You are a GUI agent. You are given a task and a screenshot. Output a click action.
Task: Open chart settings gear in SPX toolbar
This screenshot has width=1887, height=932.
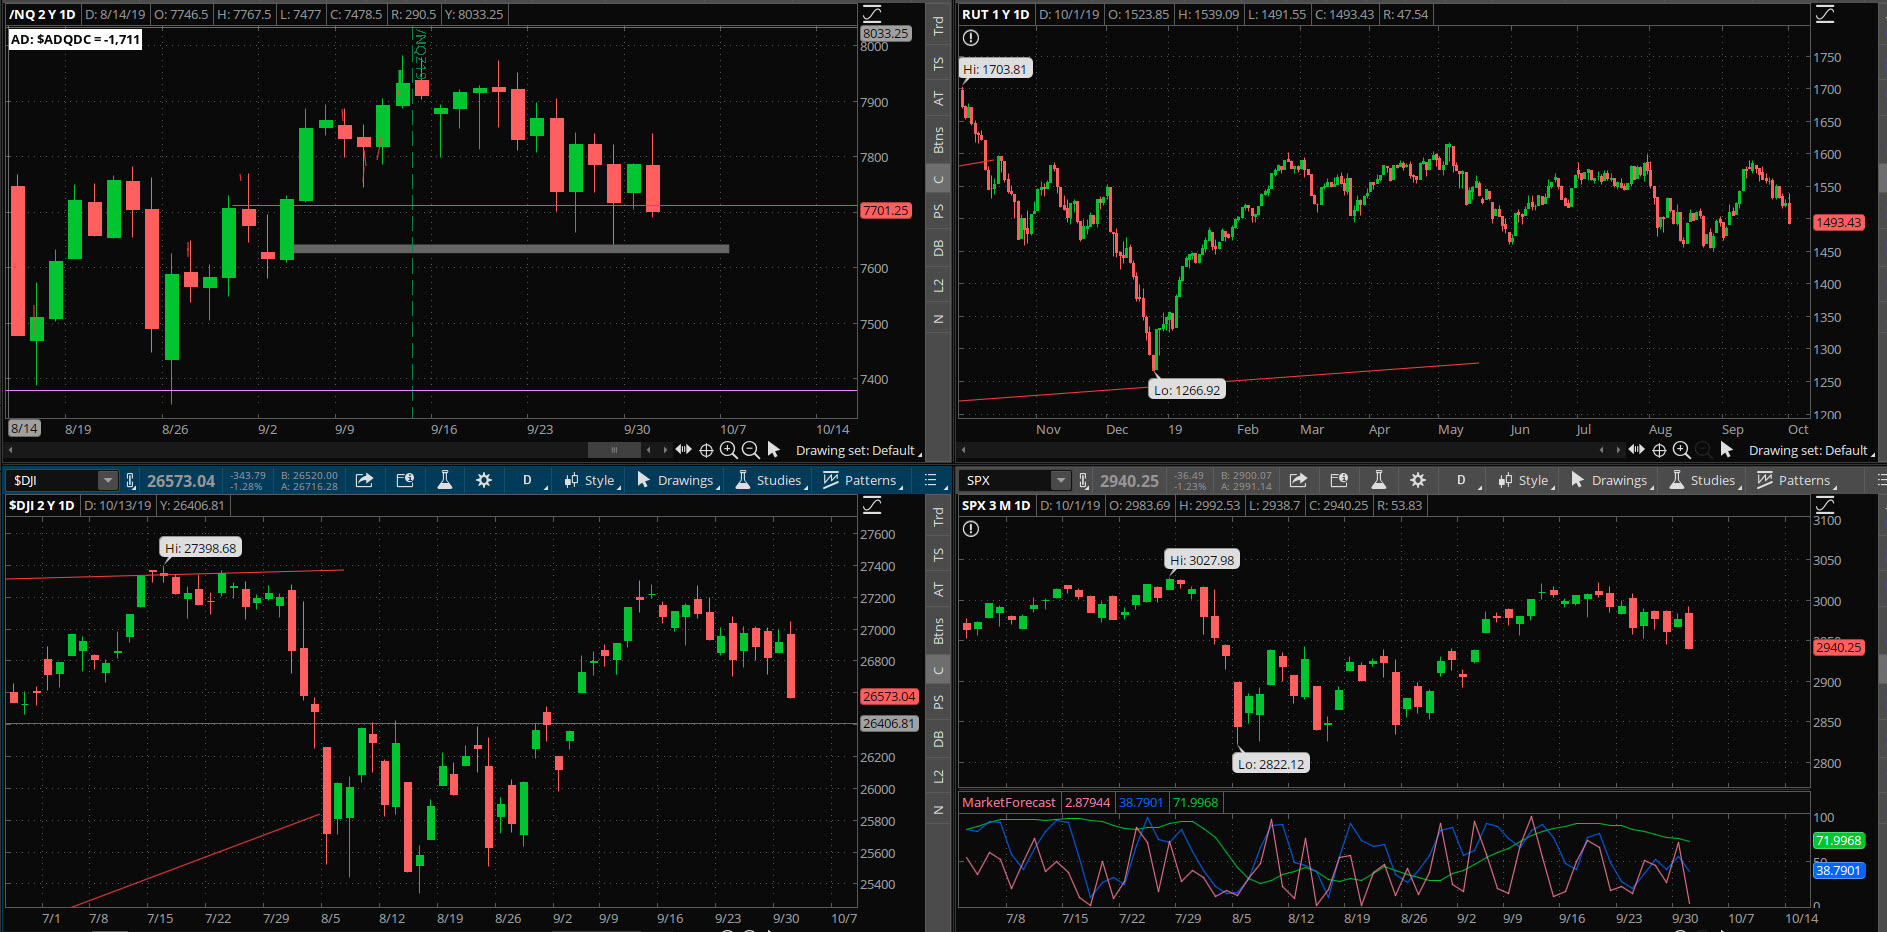(x=1417, y=480)
